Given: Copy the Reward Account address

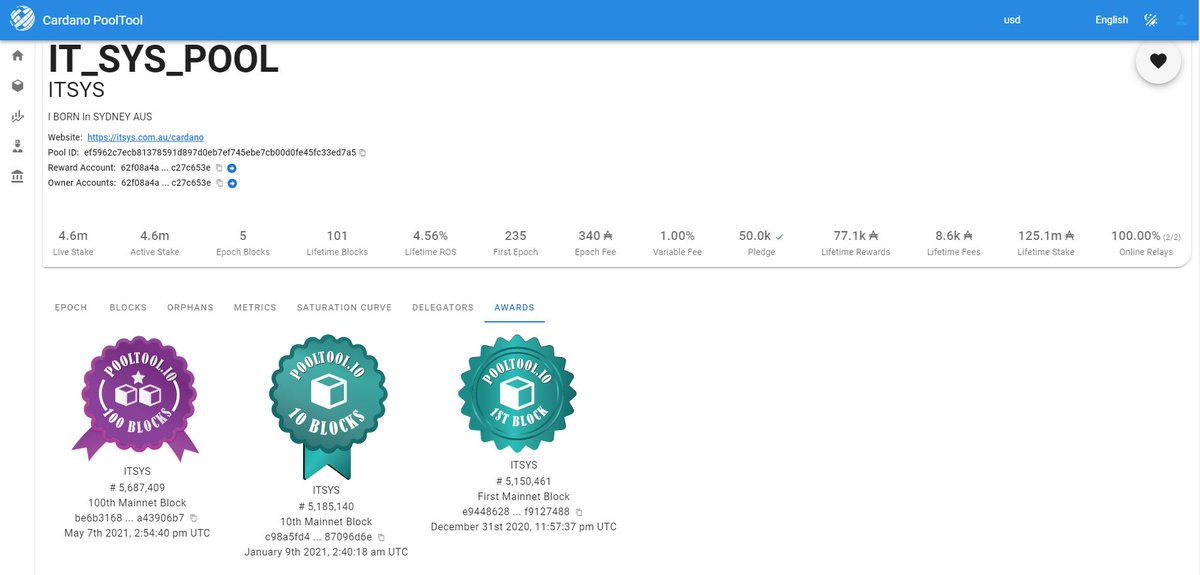Looking at the screenshot, I should point(219,168).
